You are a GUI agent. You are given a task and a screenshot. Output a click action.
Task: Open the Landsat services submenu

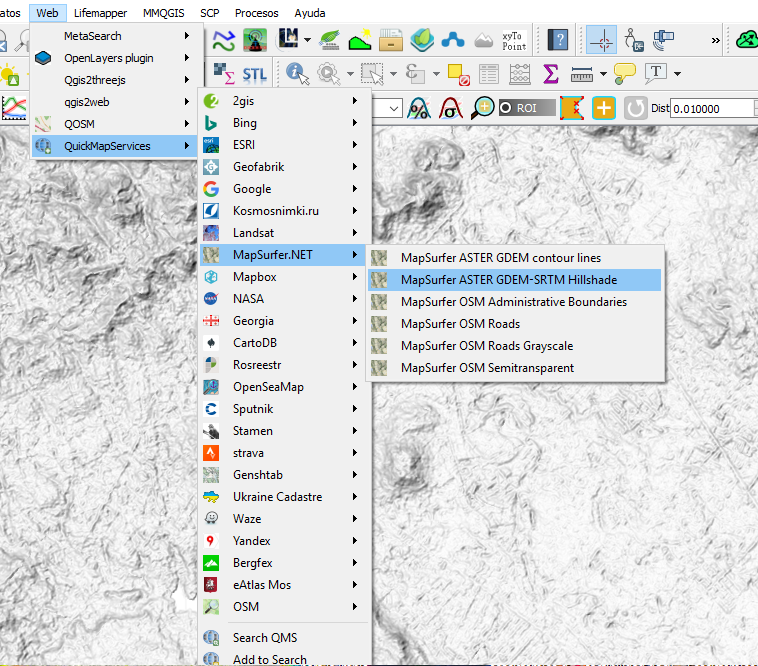pos(285,233)
